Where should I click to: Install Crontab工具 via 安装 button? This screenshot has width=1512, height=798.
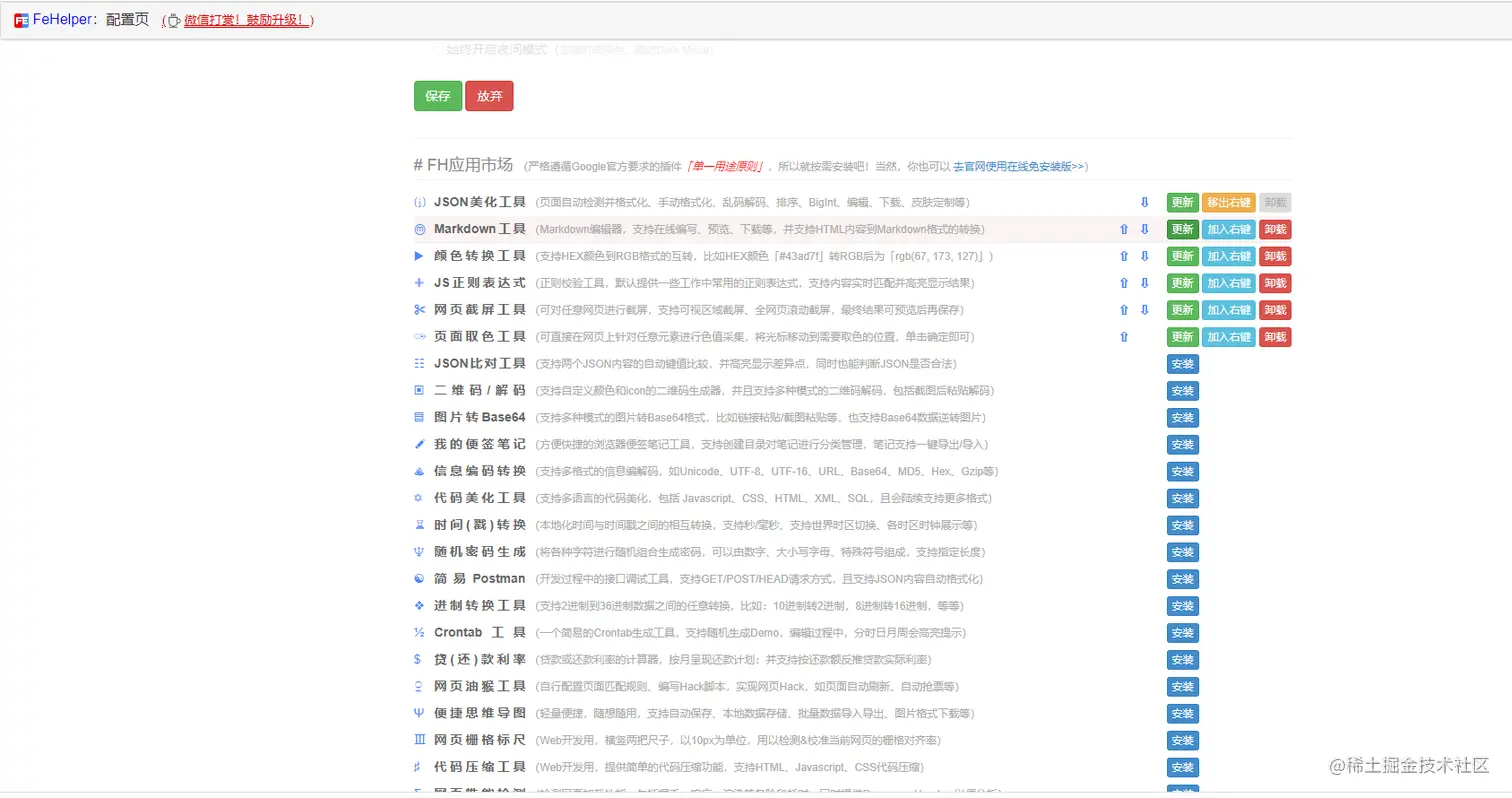pos(1182,633)
